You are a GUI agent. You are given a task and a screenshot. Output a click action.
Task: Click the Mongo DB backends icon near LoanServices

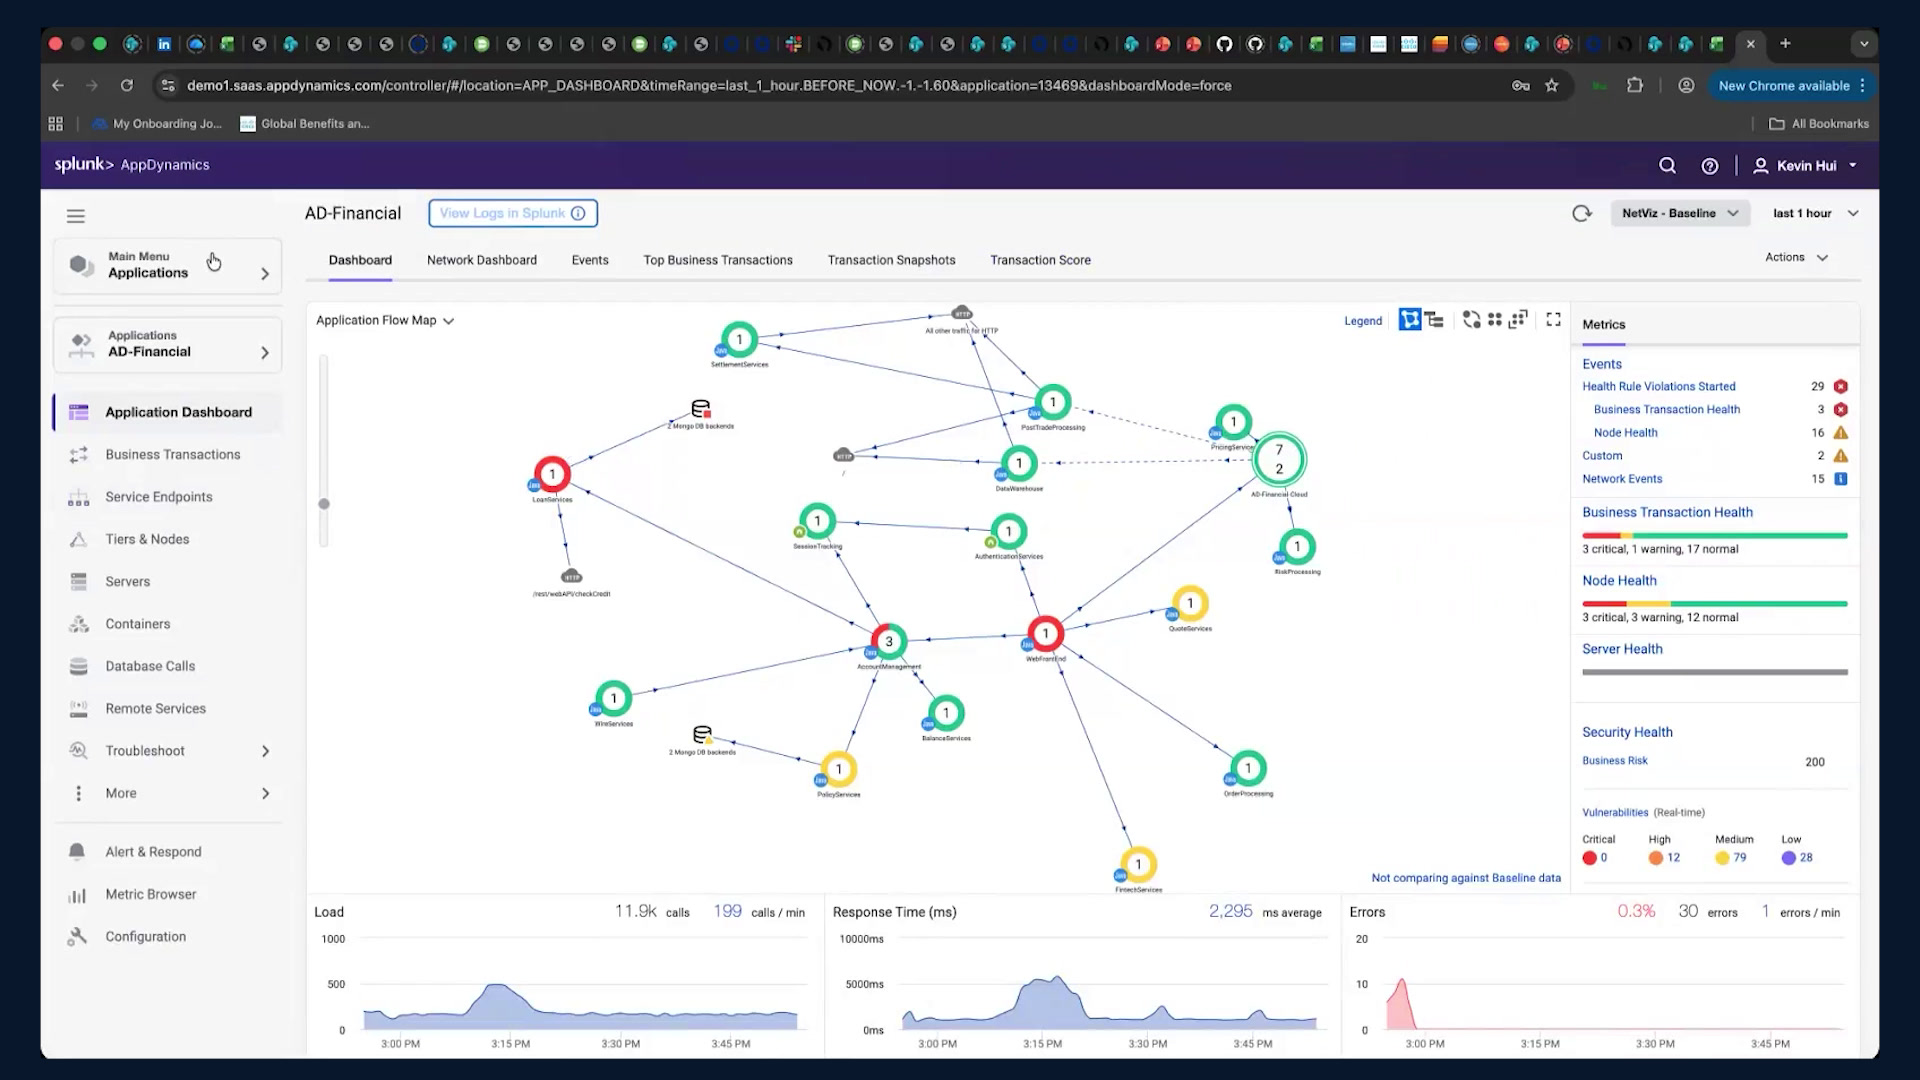click(x=701, y=409)
